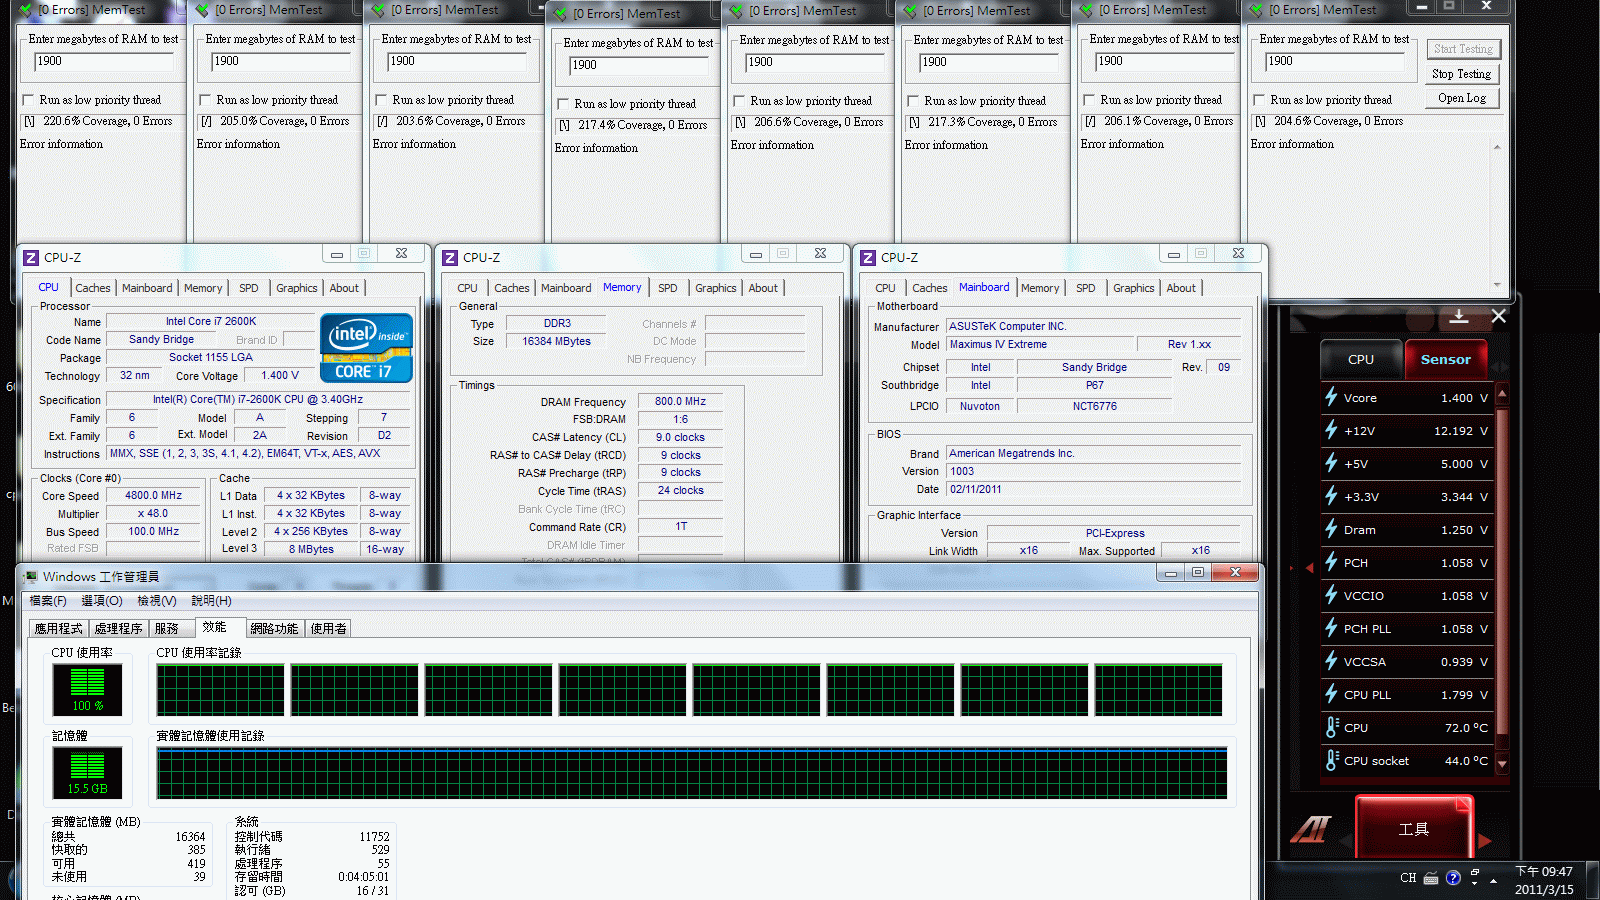Click Stop Testing button in MemTest
1600x900 pixels.
[1462, 74]
